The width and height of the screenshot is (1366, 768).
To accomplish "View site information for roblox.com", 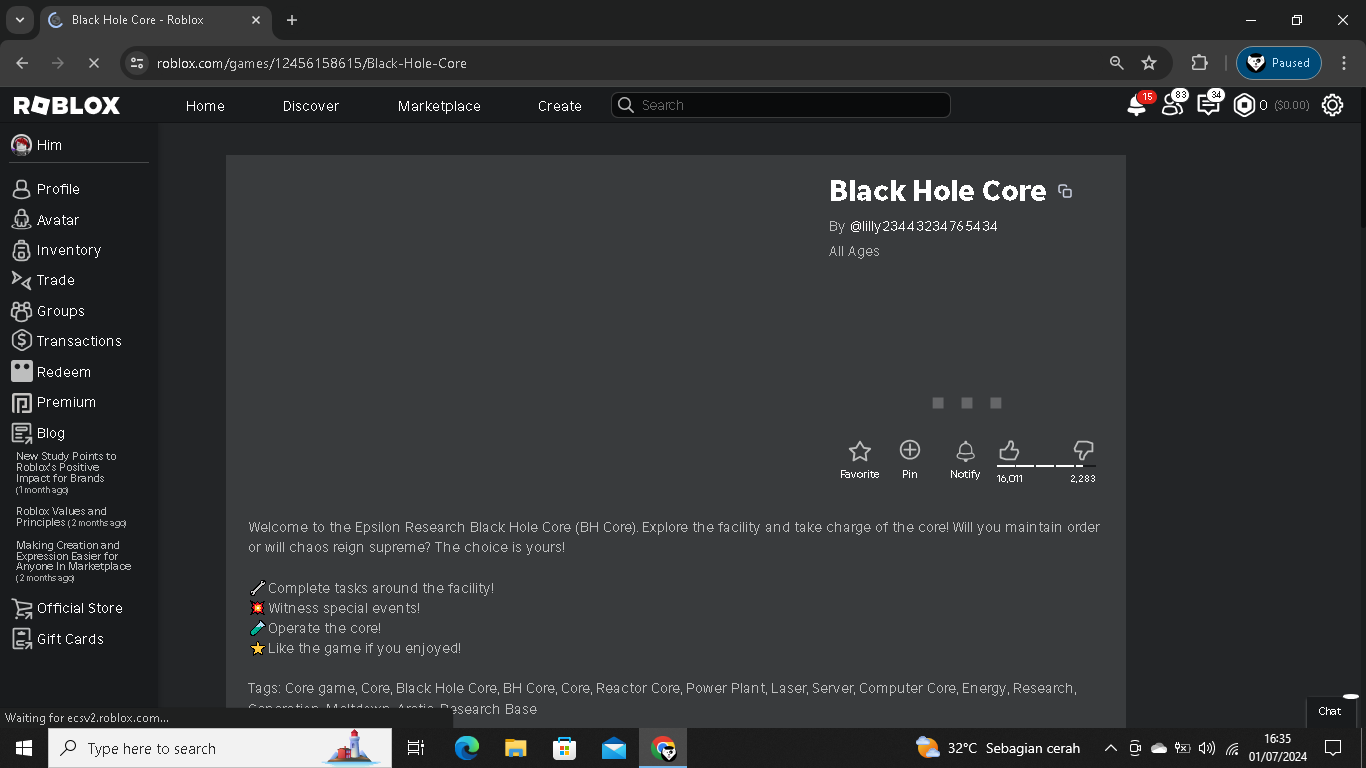I will (x=138, y=63).
